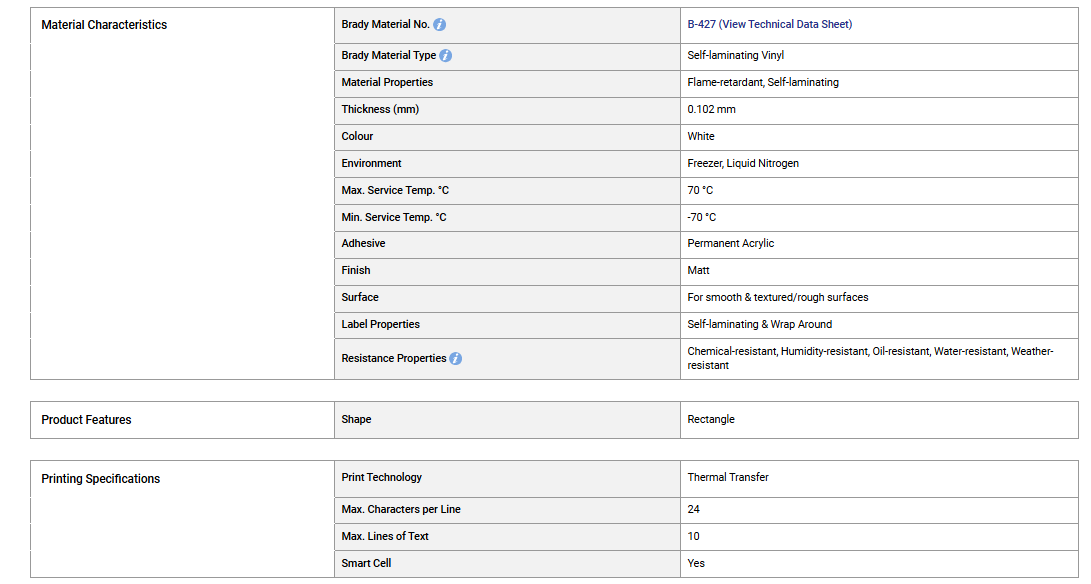Click info icon beside Brady Material Type
The width and height of the screenshot is (1091, 584).
445,56
